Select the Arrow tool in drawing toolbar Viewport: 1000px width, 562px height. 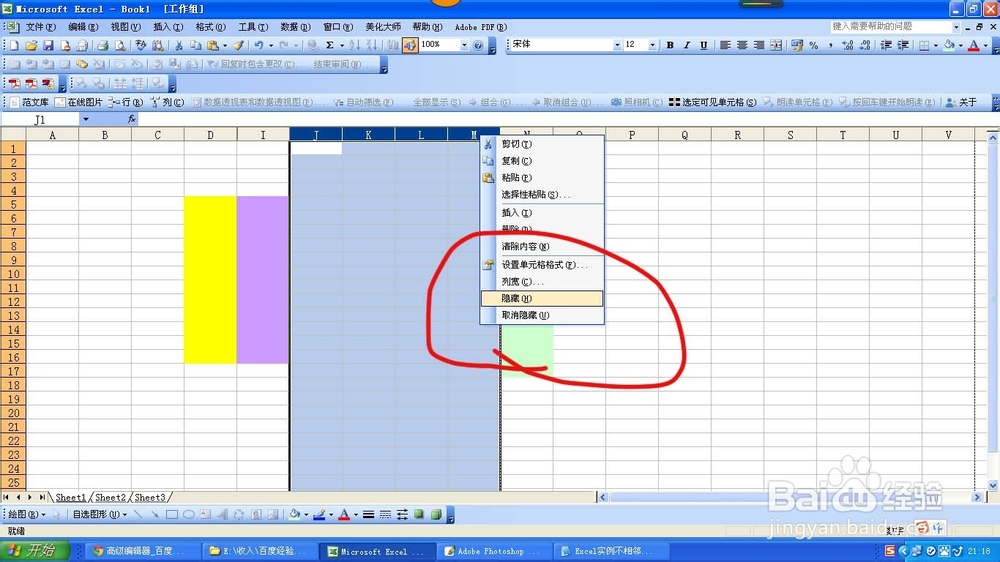coord(154,514)
